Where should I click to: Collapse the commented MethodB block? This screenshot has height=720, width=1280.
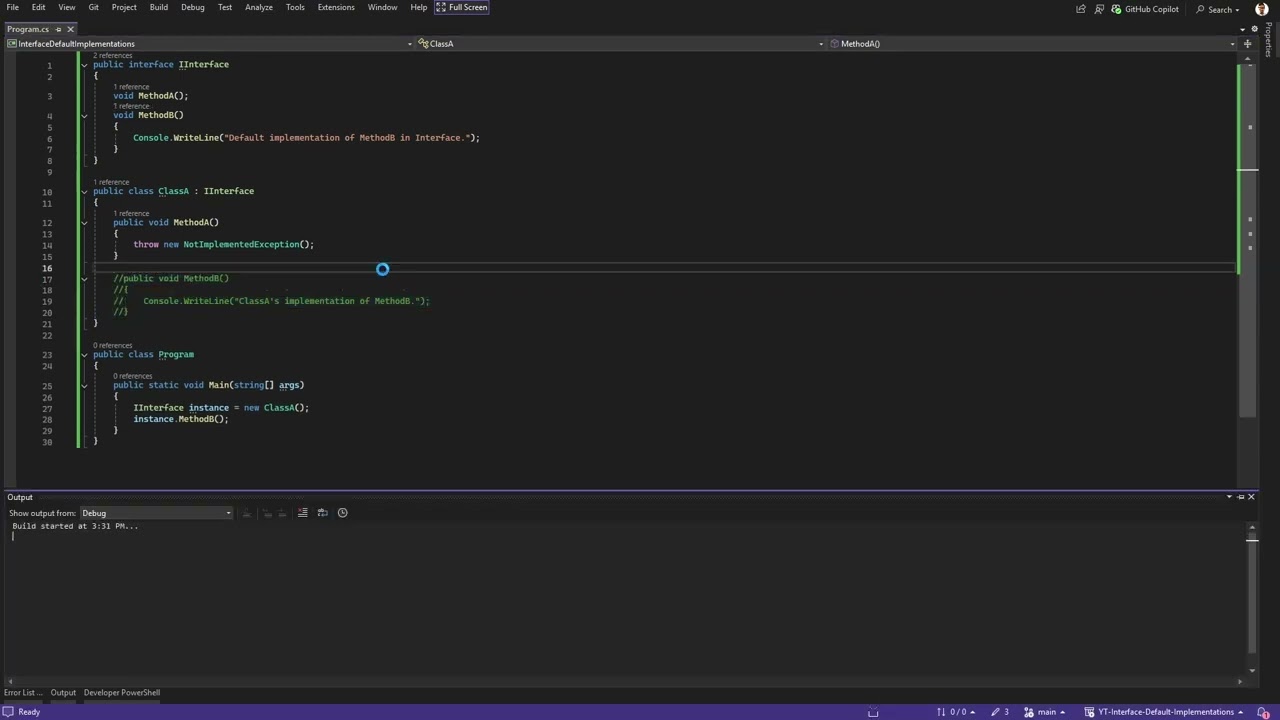(84, 279)
